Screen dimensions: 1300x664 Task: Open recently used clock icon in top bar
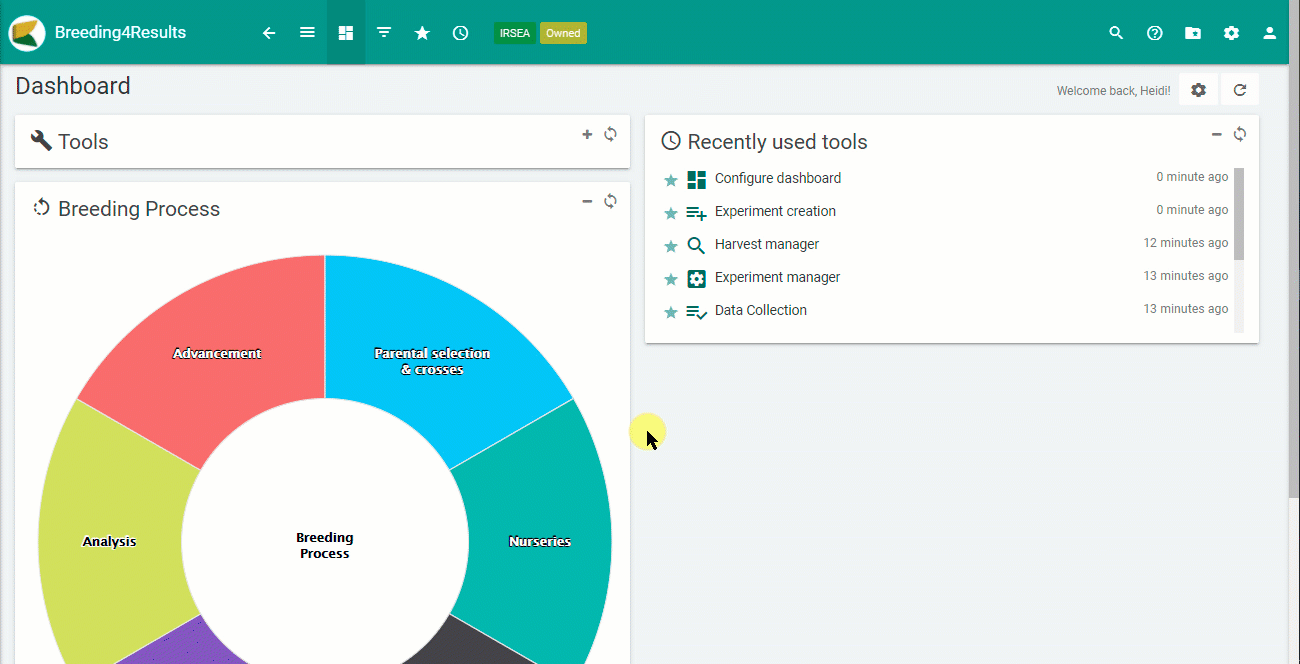[x=460, y=33]
